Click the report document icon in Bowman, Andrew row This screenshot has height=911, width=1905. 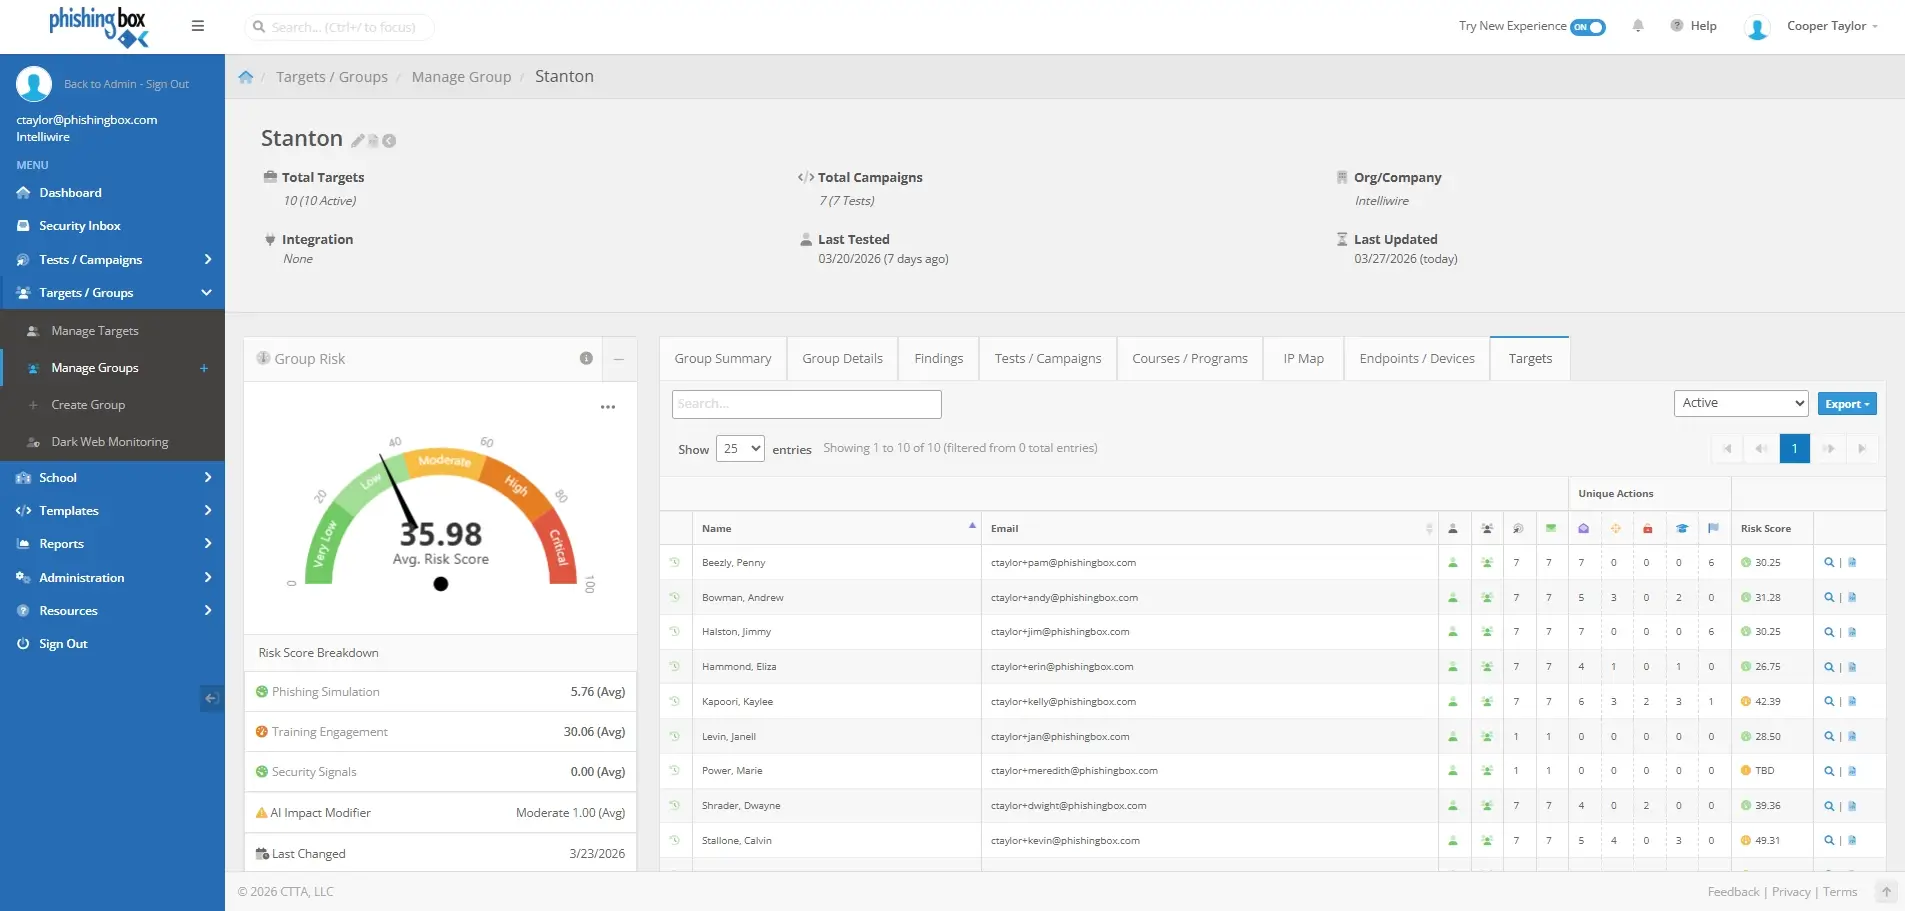pos(1852,598)
